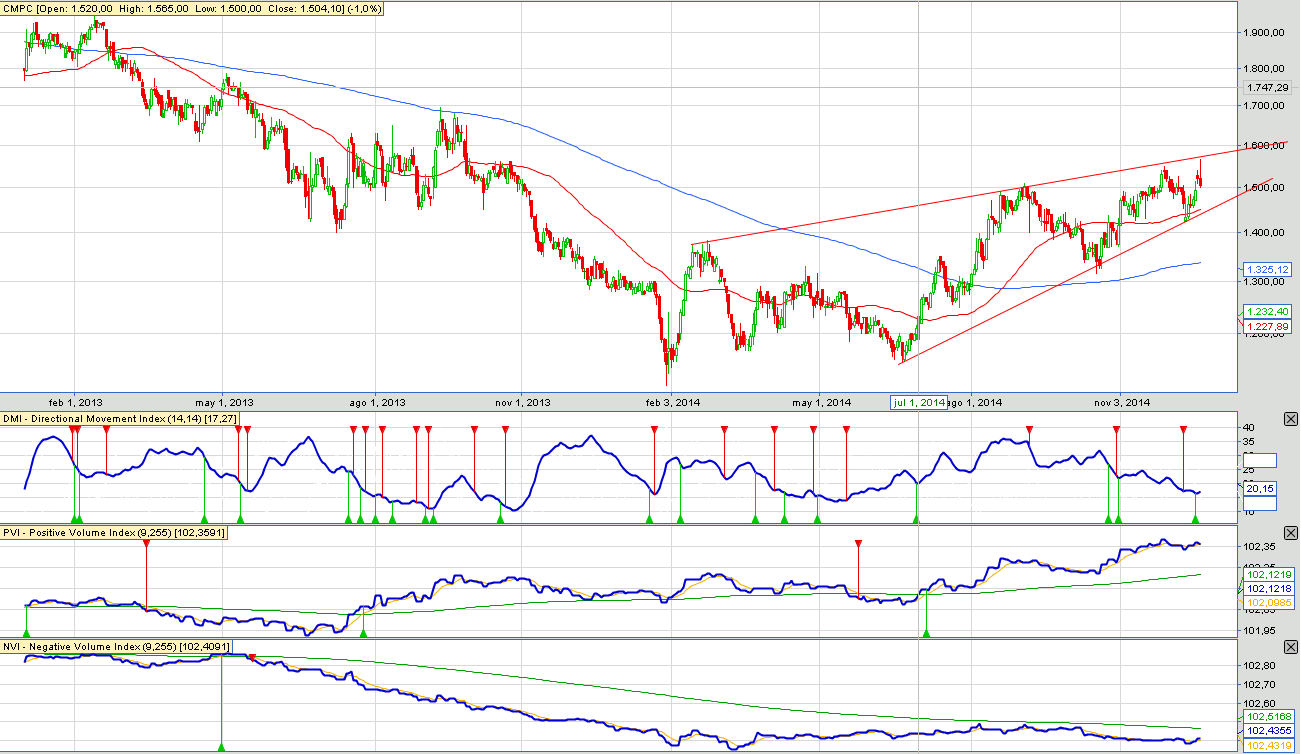Click the green 1.232,40 price axis tag
The width and height of the screenshot is (1301, 754).
pyautogui.click(x=1266, y=312)
